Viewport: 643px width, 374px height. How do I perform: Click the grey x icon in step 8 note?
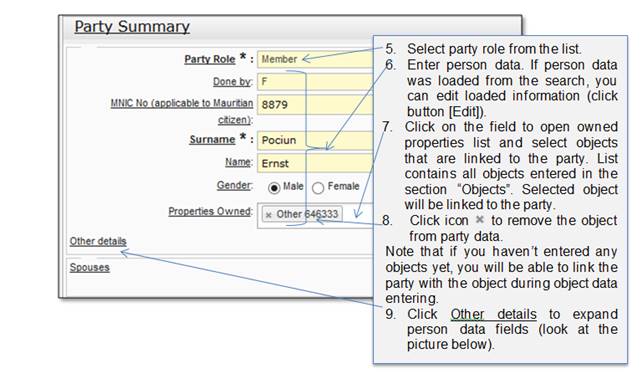[479, 220]
